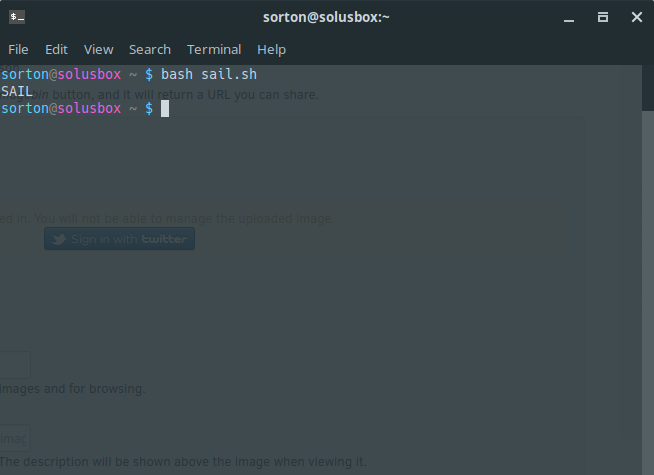The width and height of the screenshot is (654, 475).
Task: Click the 'bash sail.sh' command text
Action: click(209, 75)
